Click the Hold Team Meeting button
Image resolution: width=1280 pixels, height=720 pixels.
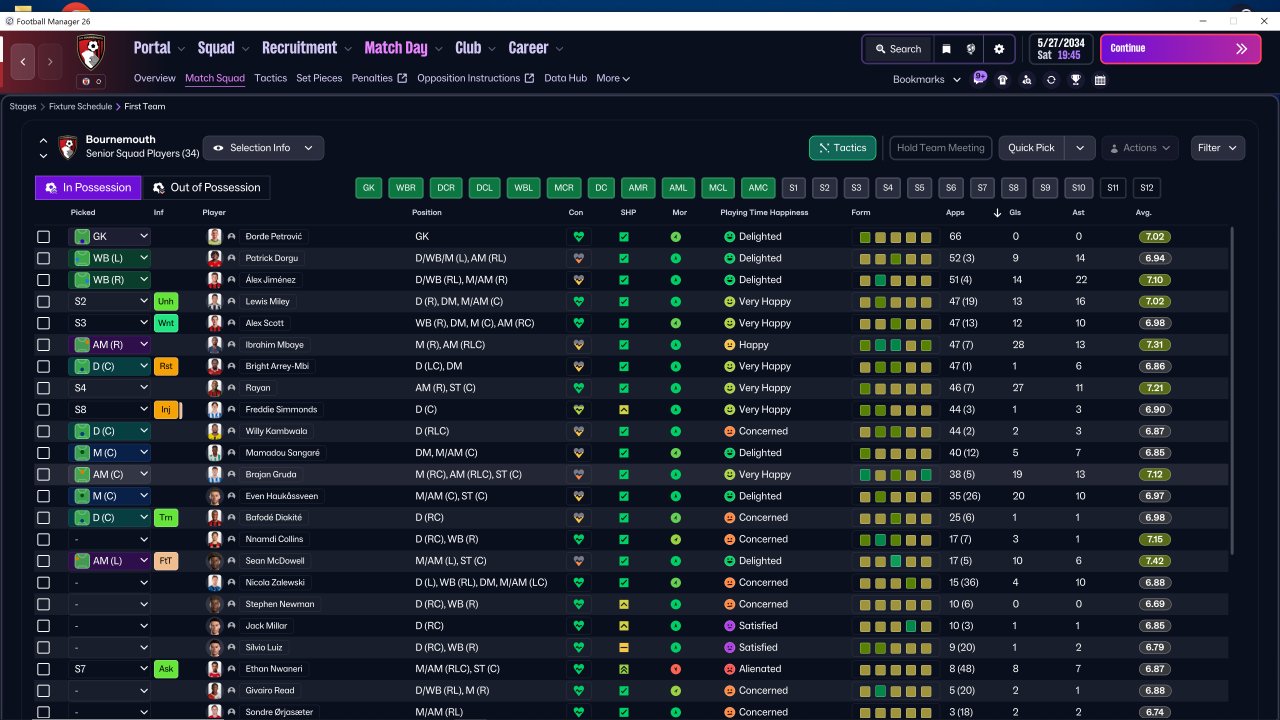pos(941,148)
